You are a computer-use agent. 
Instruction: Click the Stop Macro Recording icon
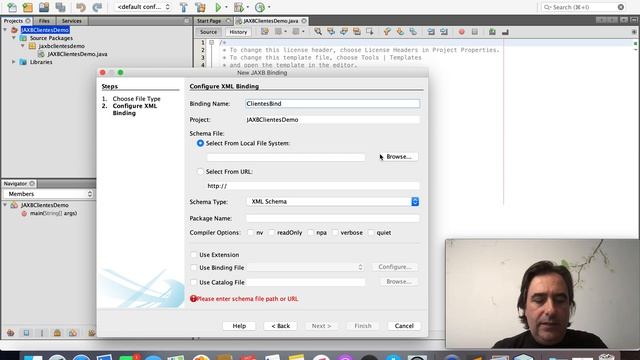coord(475,31)
